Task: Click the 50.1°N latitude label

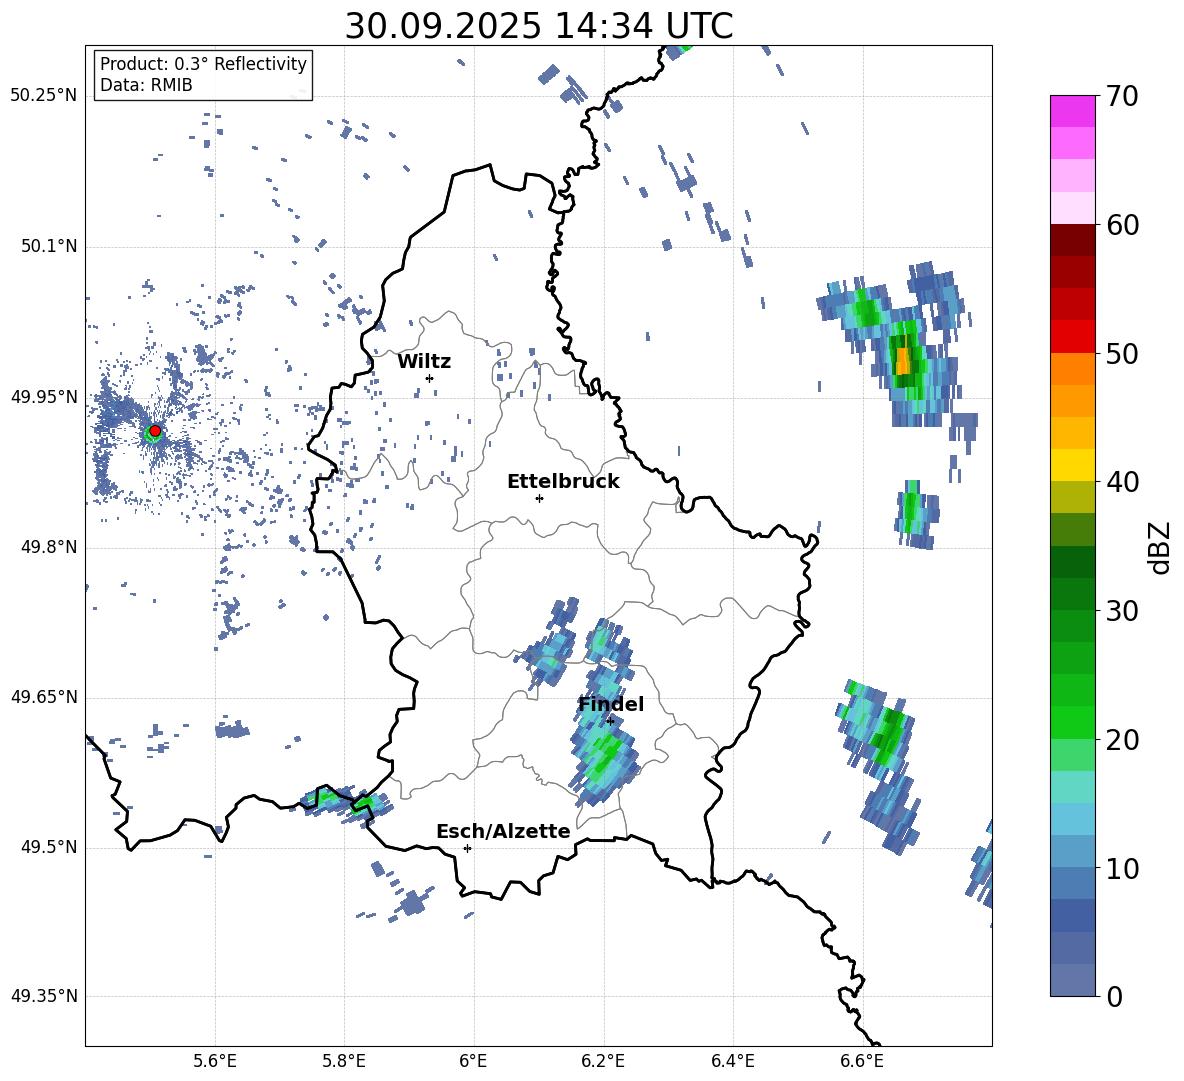Action: click(48, 247)
